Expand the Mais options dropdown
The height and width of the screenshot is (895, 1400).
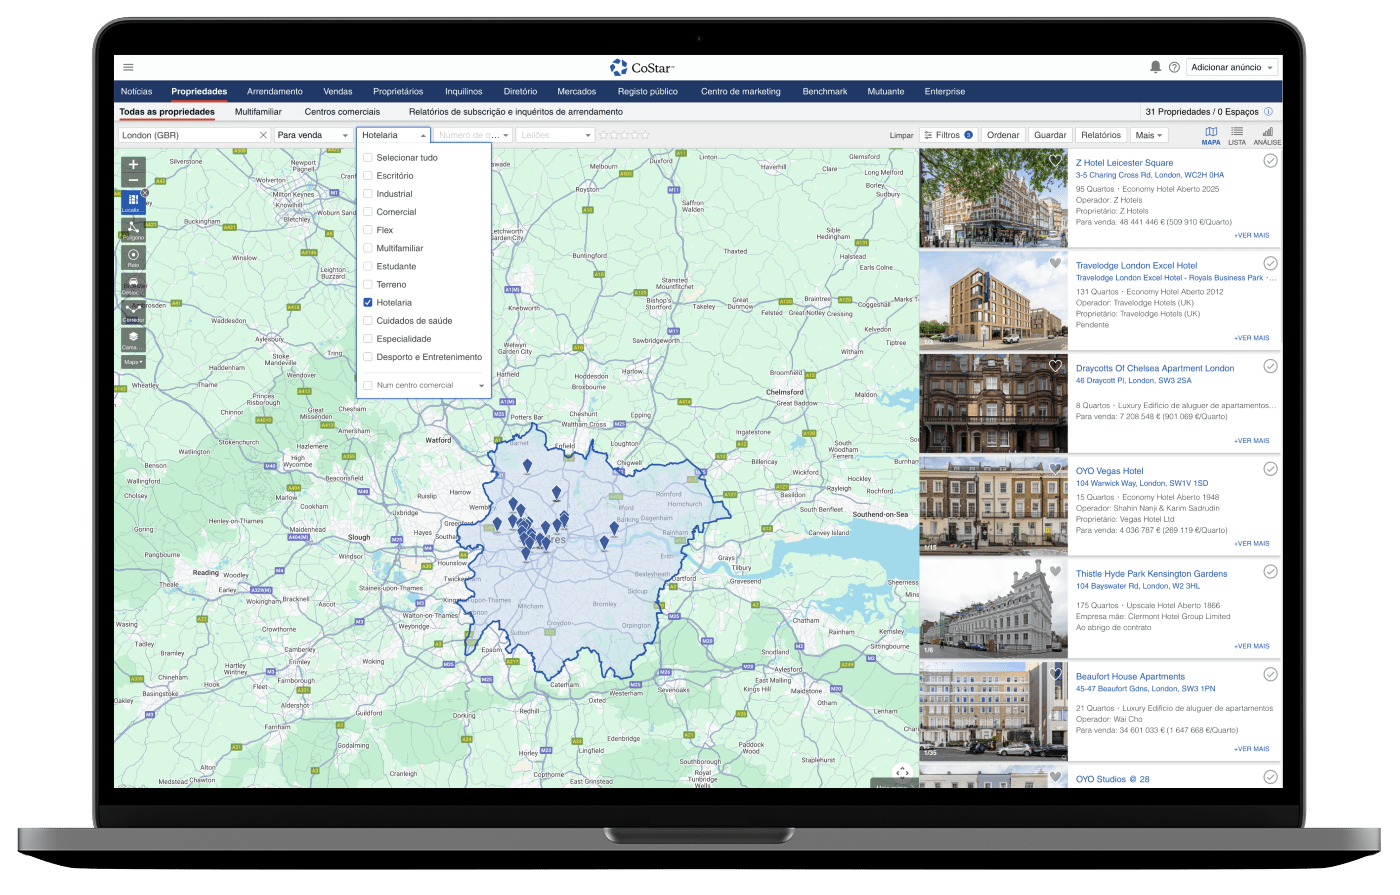tap(1149, 135)
